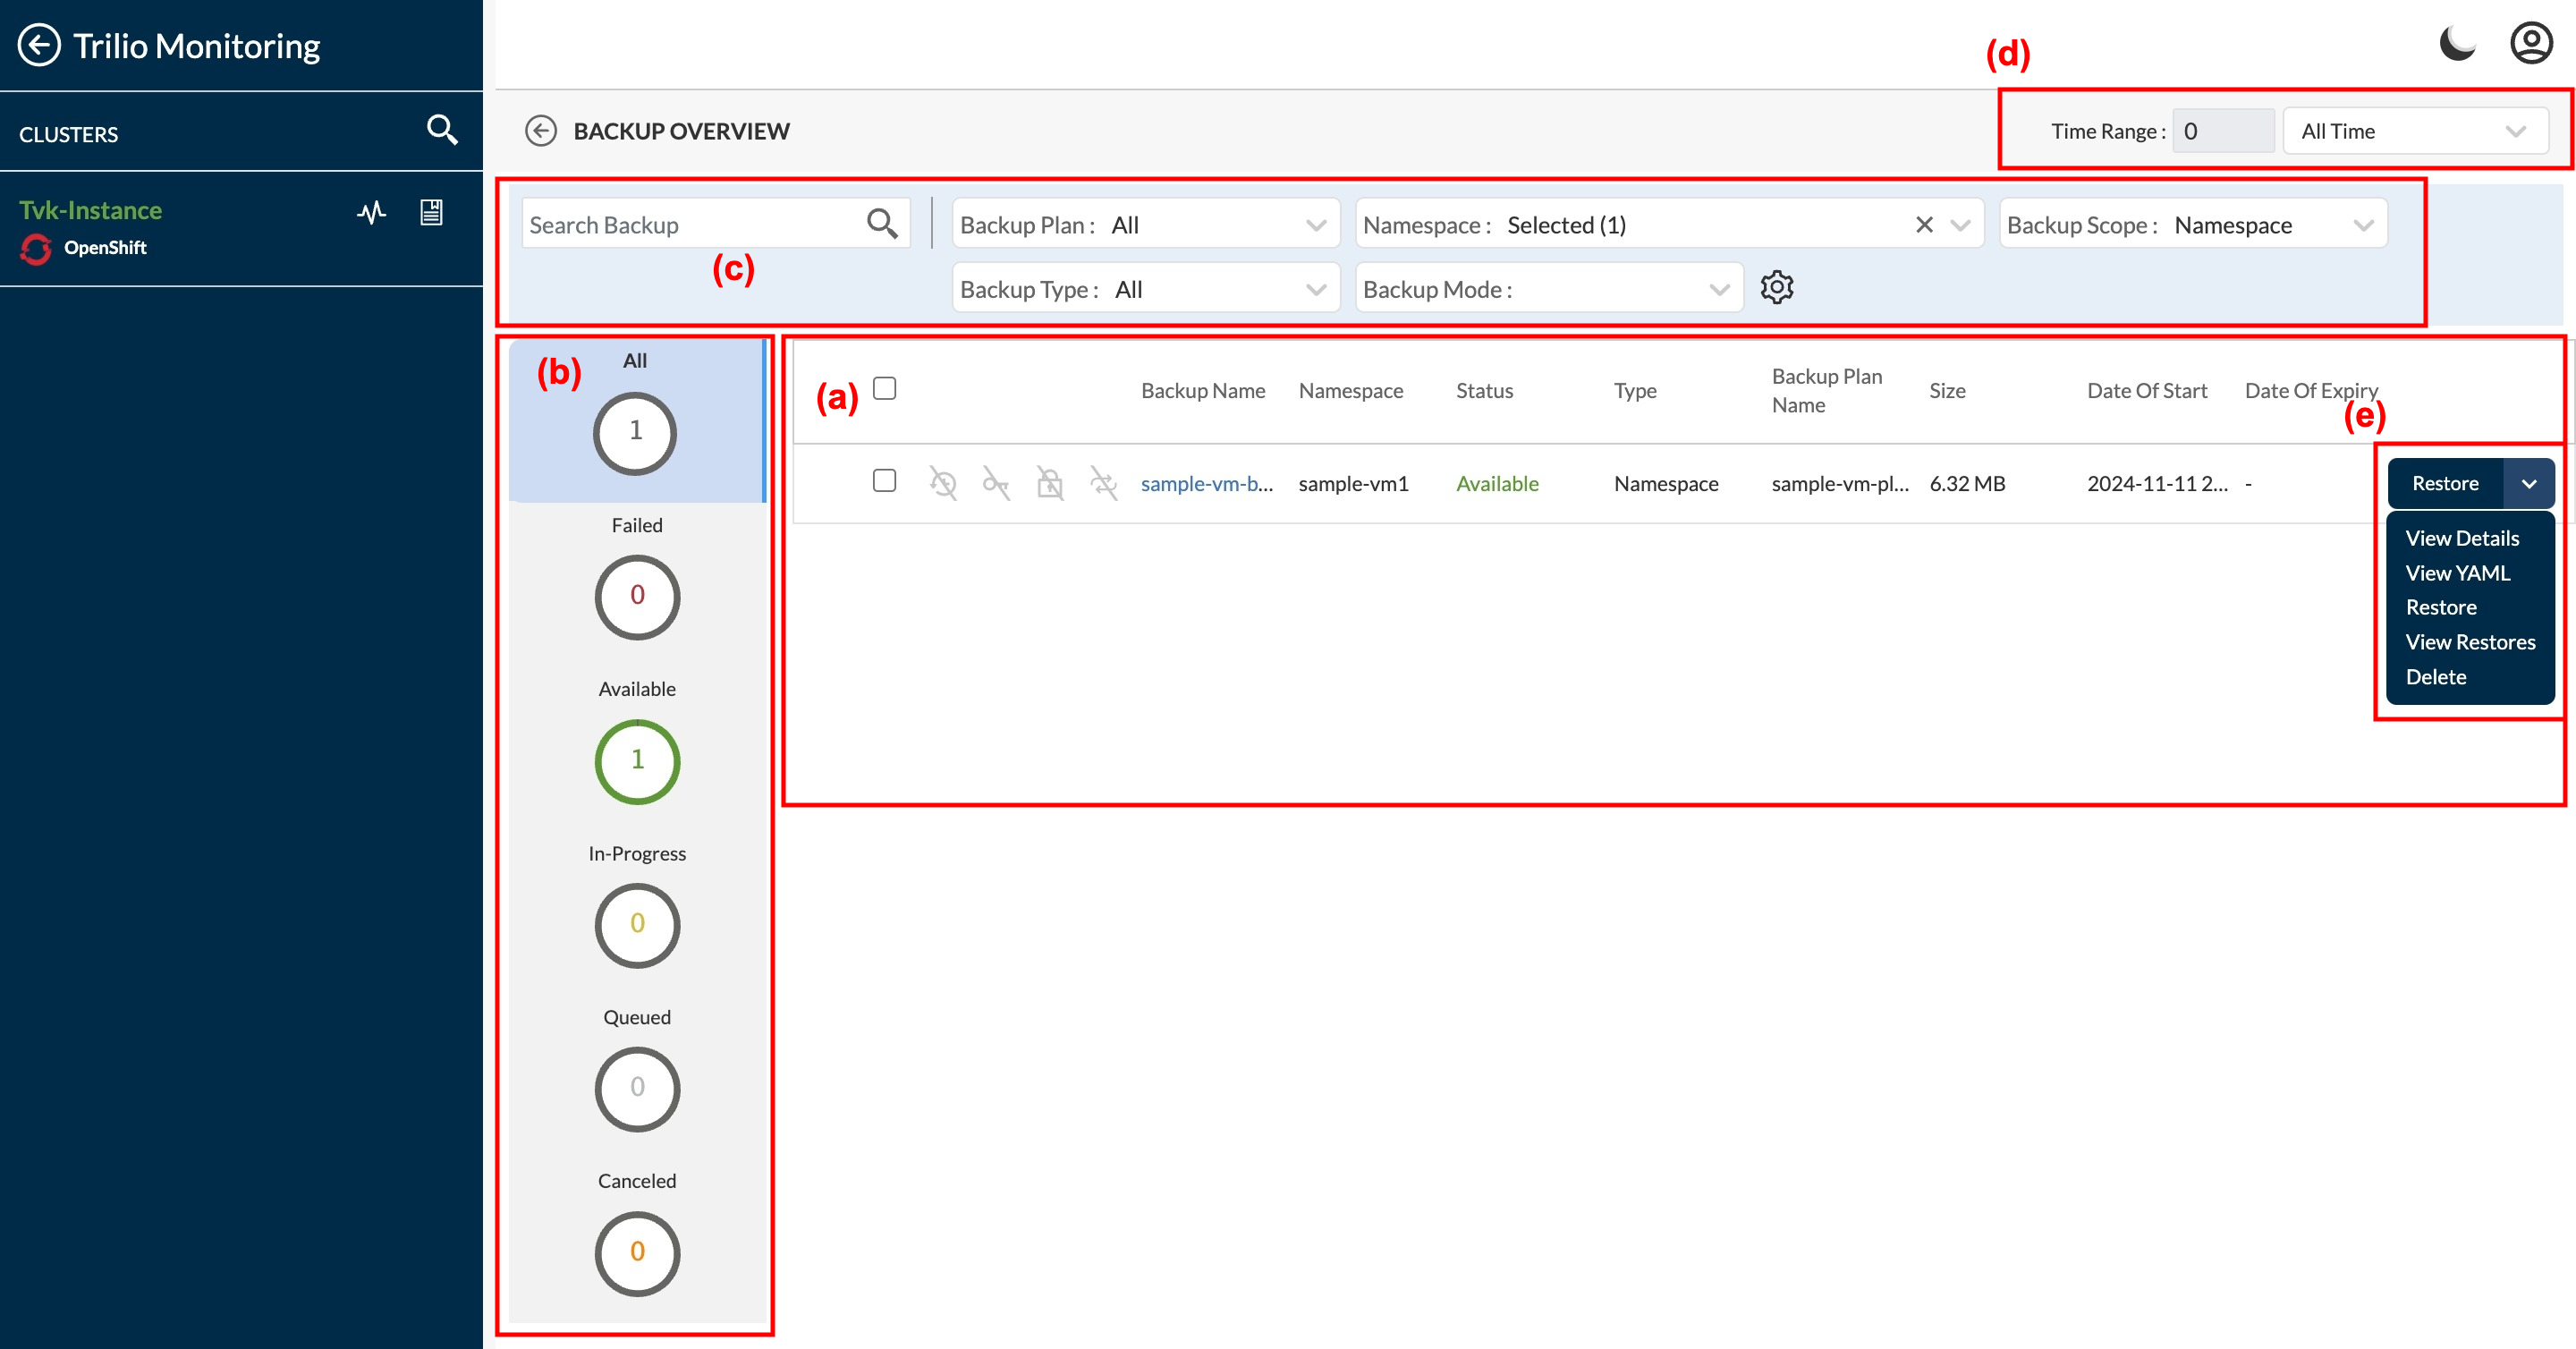Filter by Canceled backups status
Image resolution: width=2576 pixels, height=1349 pixels.
(637, 1236)
